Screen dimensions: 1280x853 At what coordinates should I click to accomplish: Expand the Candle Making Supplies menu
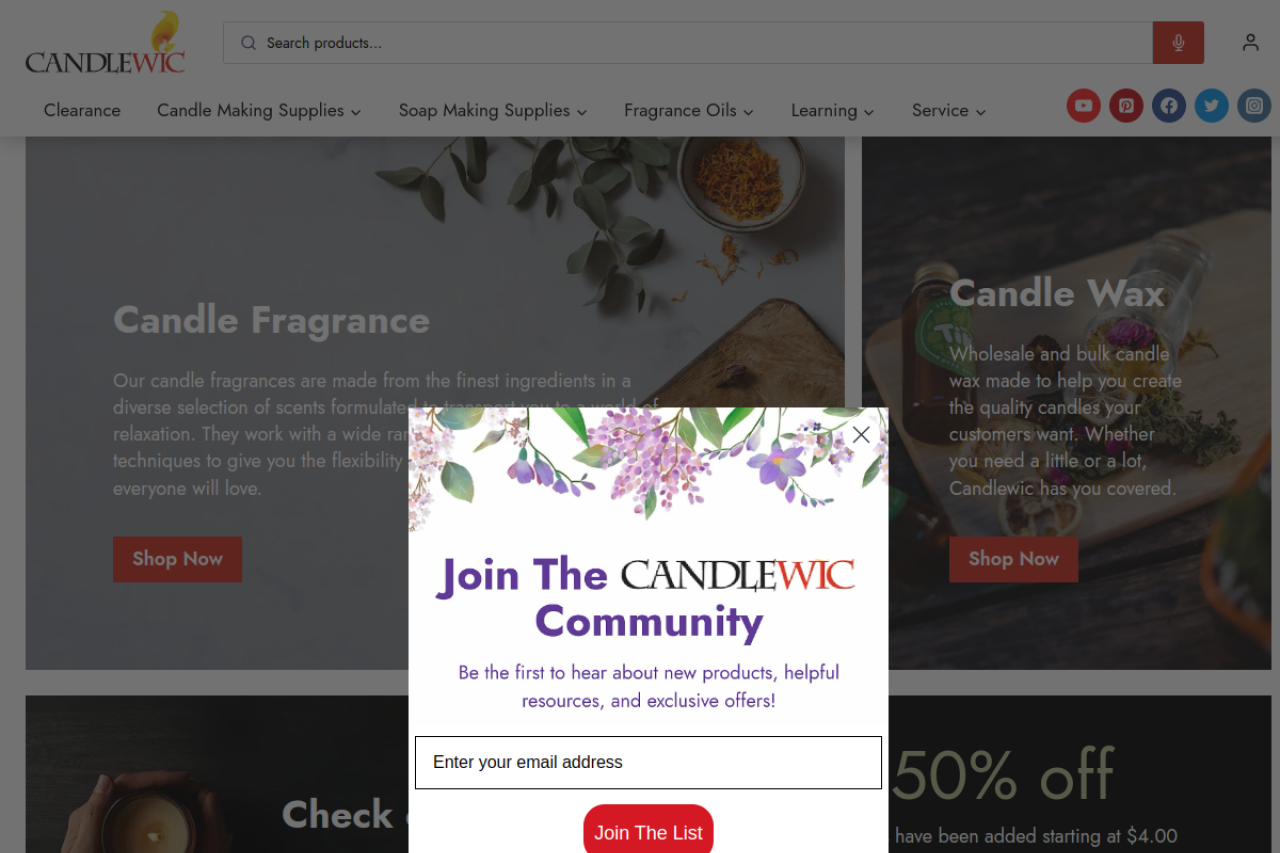pos(259,111)
